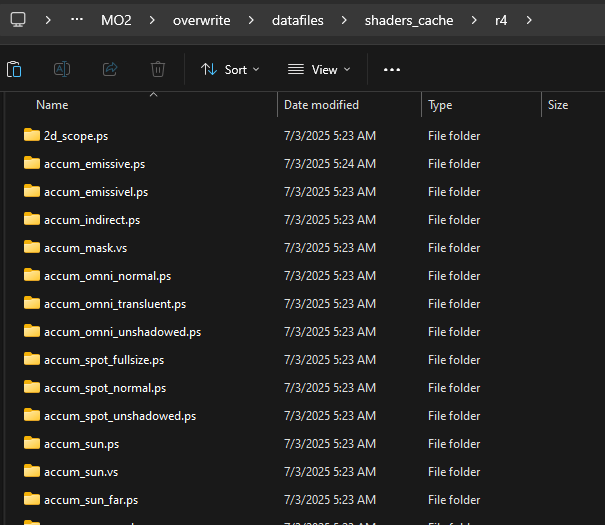Expand hidden breadcrumb path ellipsis
The width and height of the screenshot is (605, 525).
(77, 19)
